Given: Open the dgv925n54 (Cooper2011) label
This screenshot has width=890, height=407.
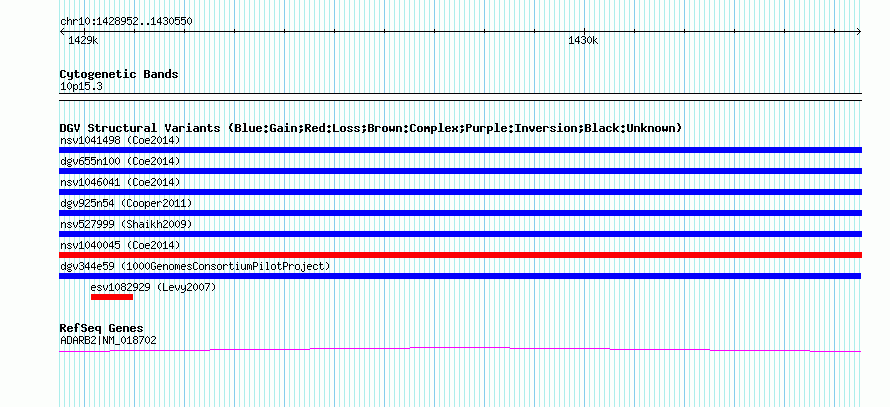Looking at the screenshot, I should pyautogui.click(x=126, y=203).
